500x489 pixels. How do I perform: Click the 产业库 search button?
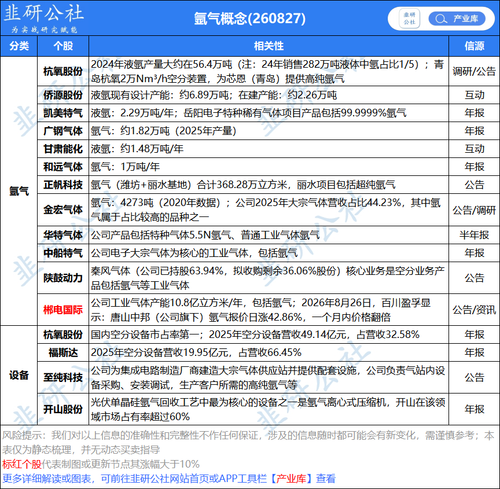457,19
